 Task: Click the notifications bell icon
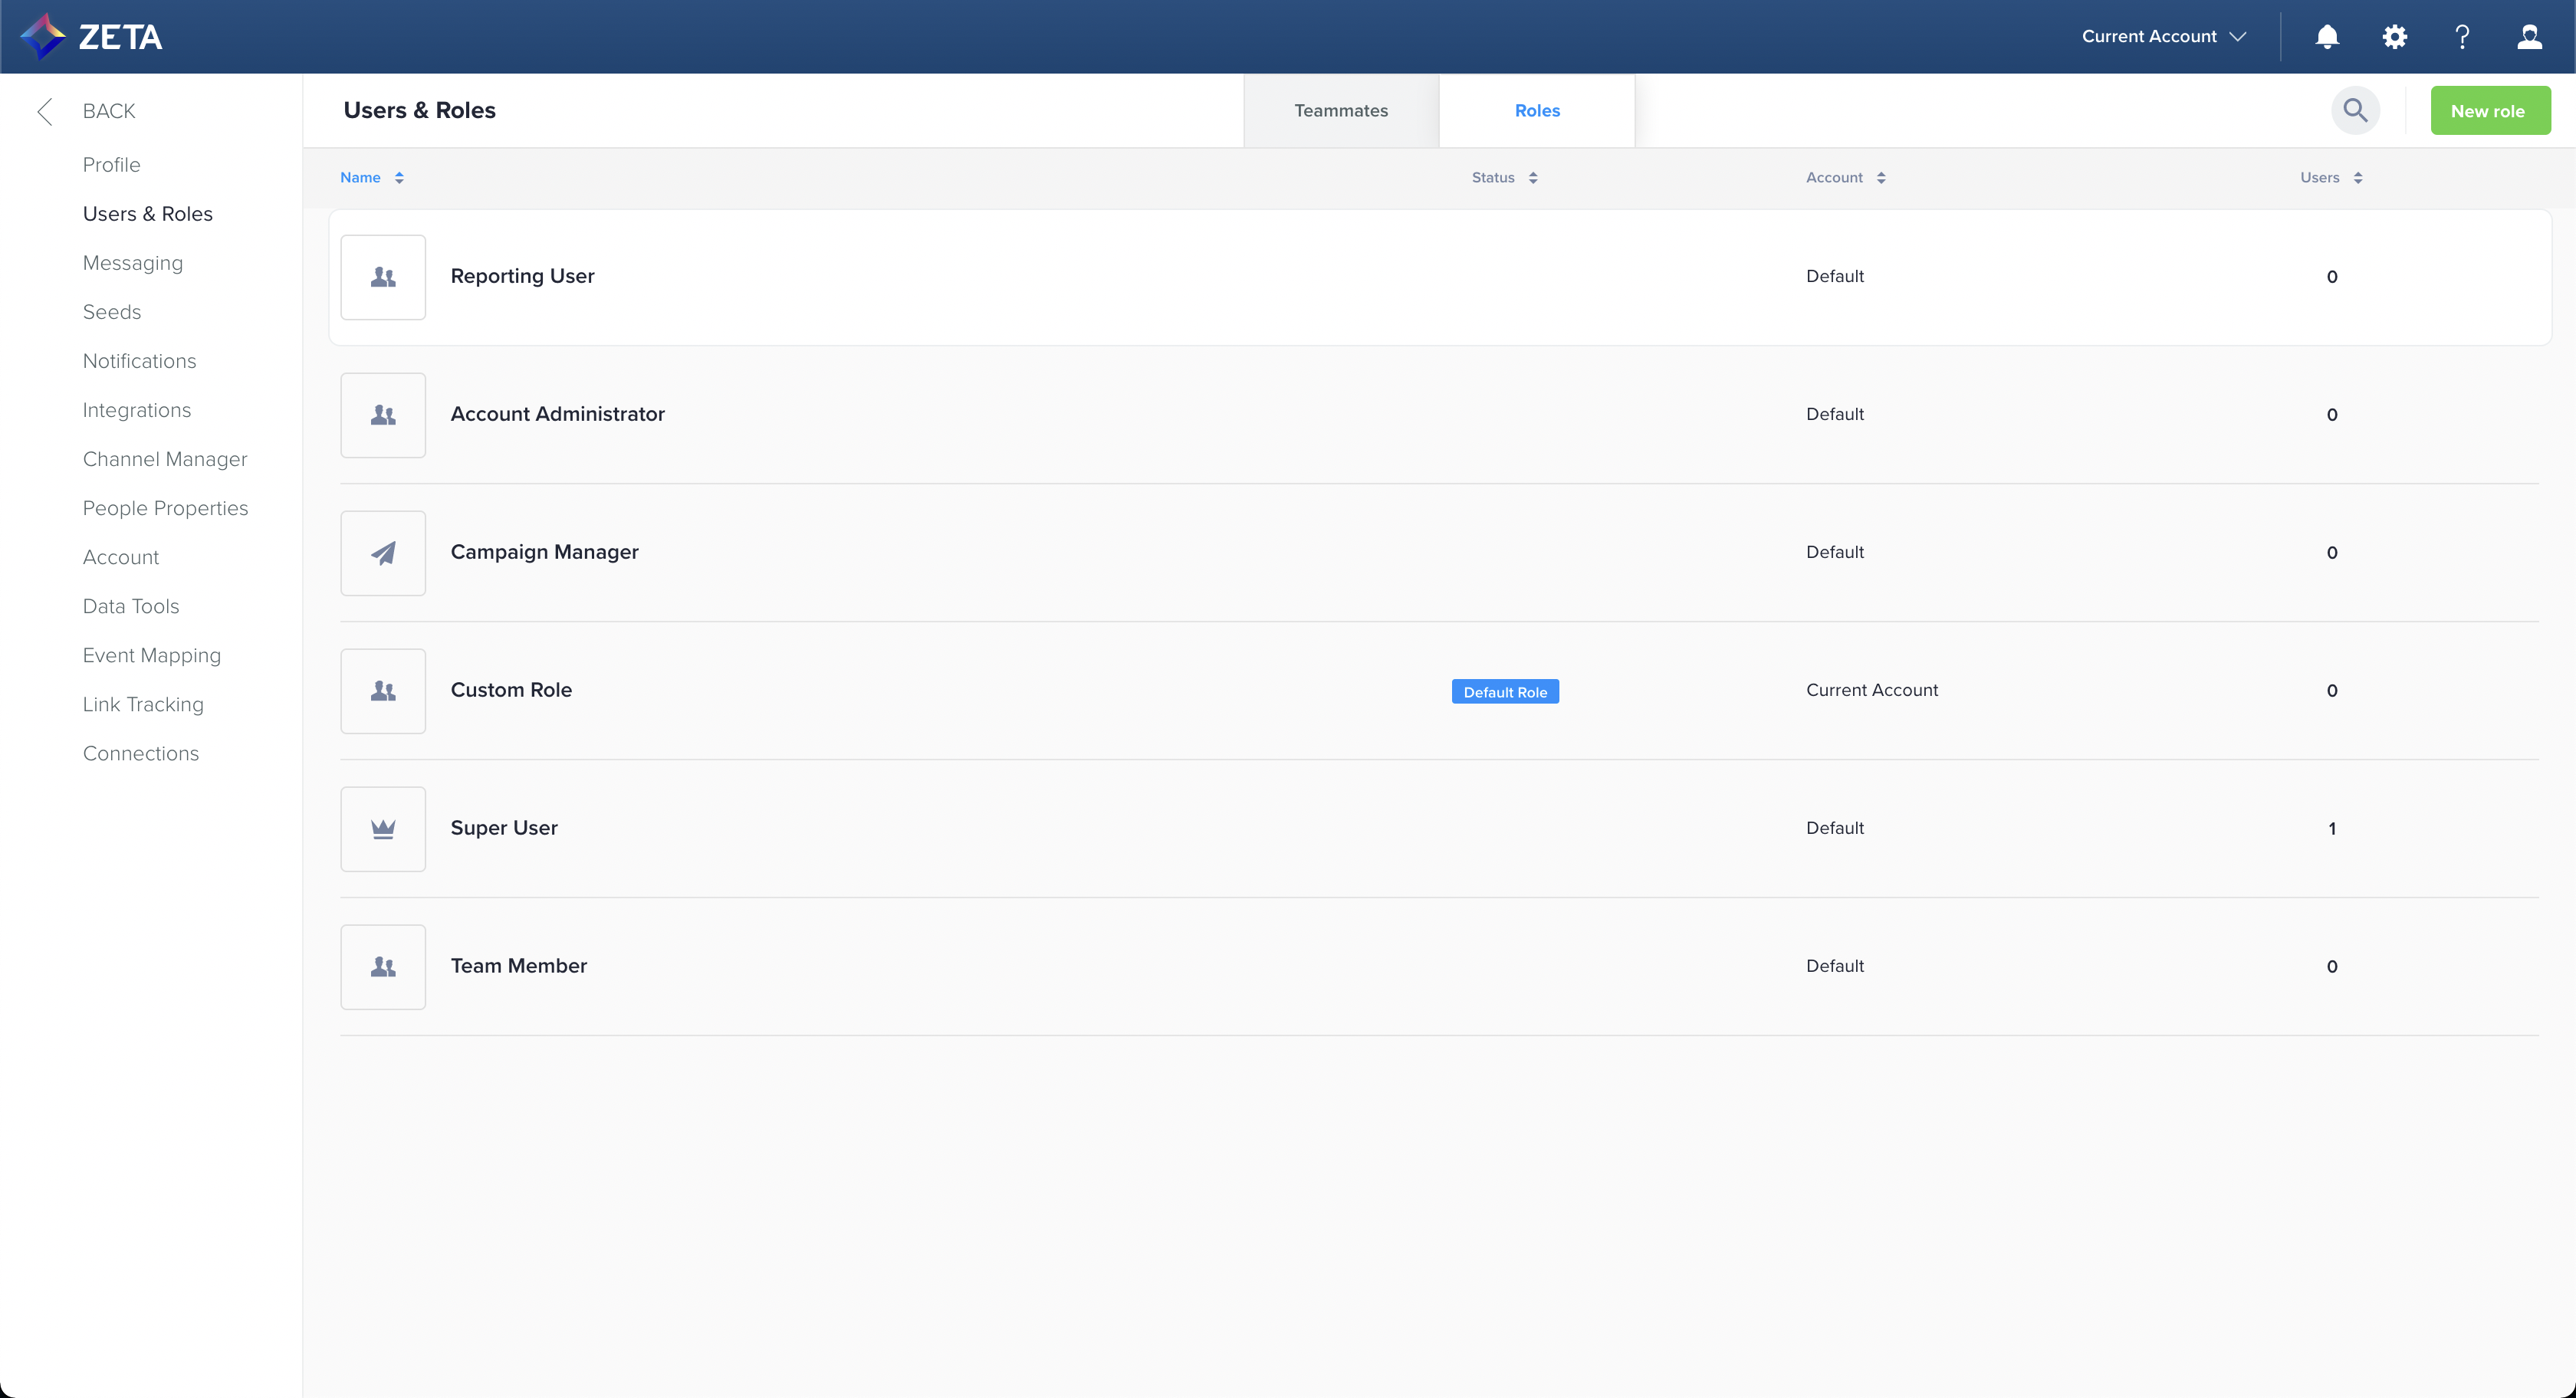pos(2327,37)
